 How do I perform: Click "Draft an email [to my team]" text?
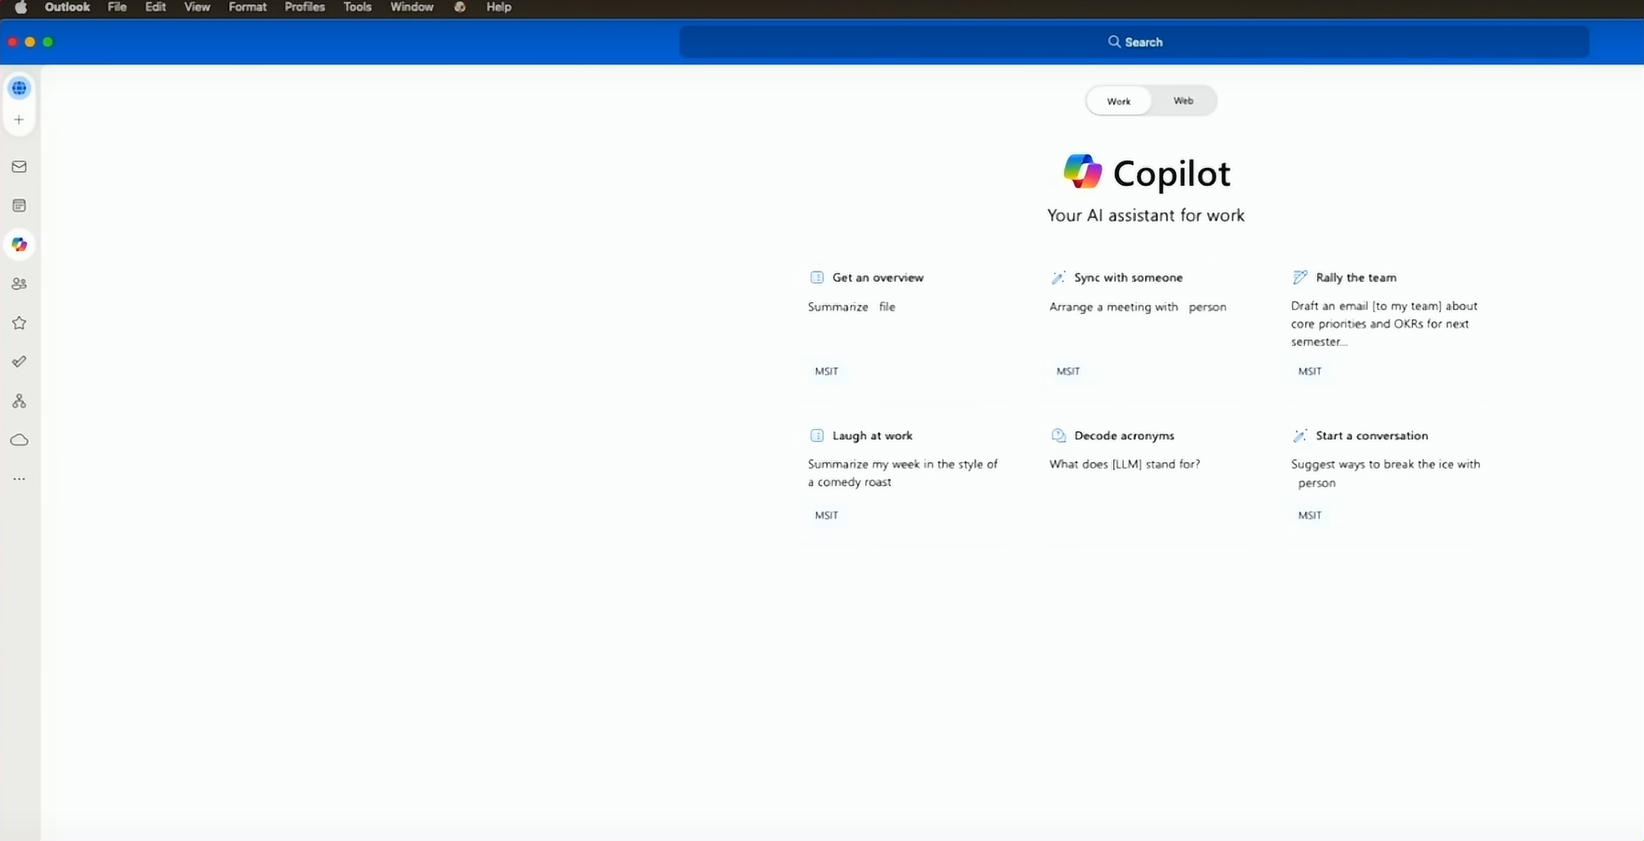tap(1364, 306)
